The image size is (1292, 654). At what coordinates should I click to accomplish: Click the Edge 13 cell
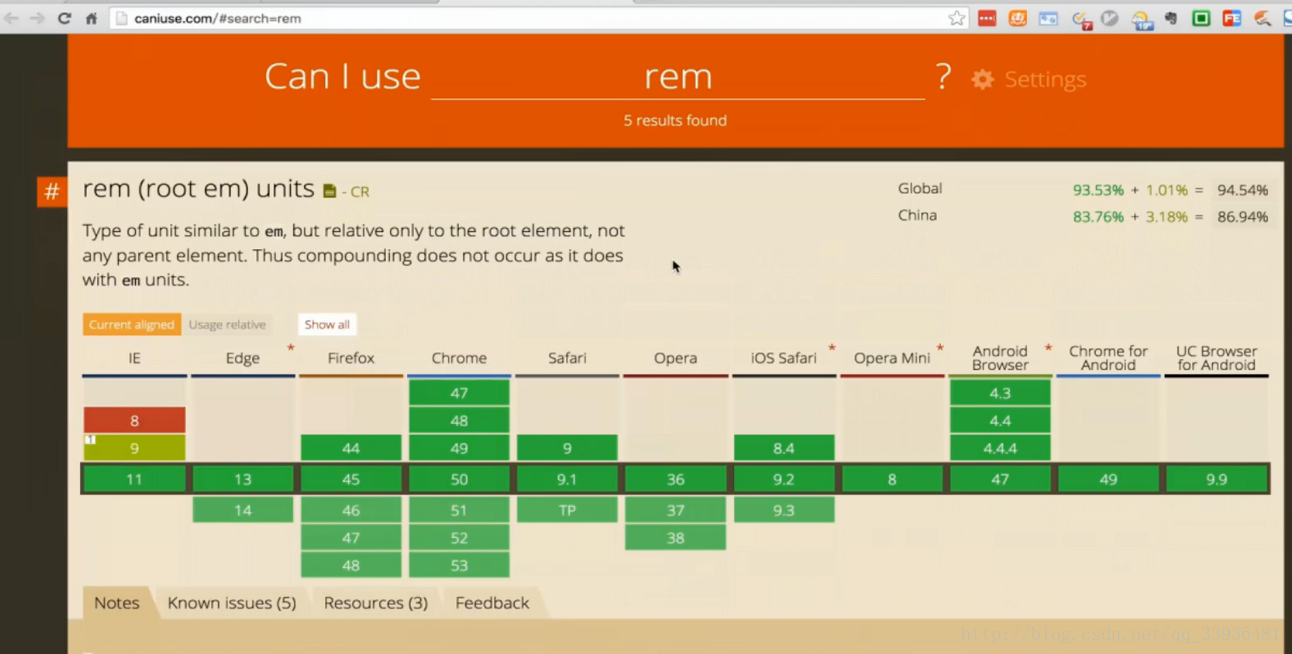243,479
